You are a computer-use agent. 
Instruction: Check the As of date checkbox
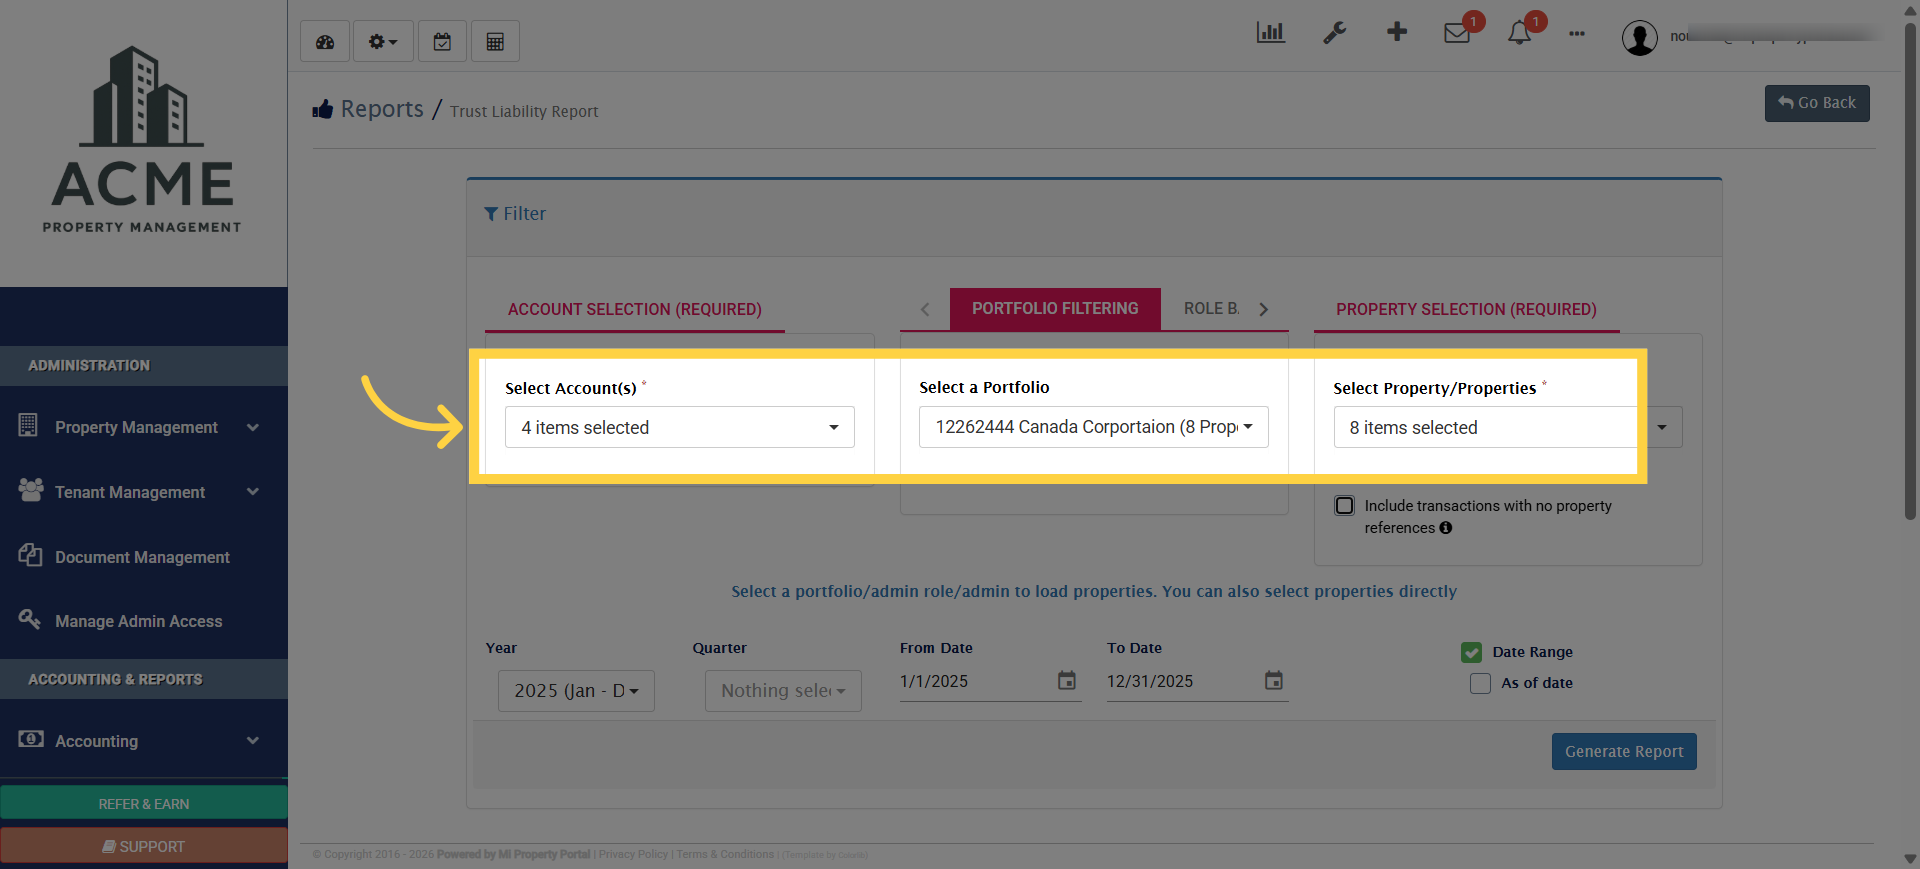tap(1480, 683)
